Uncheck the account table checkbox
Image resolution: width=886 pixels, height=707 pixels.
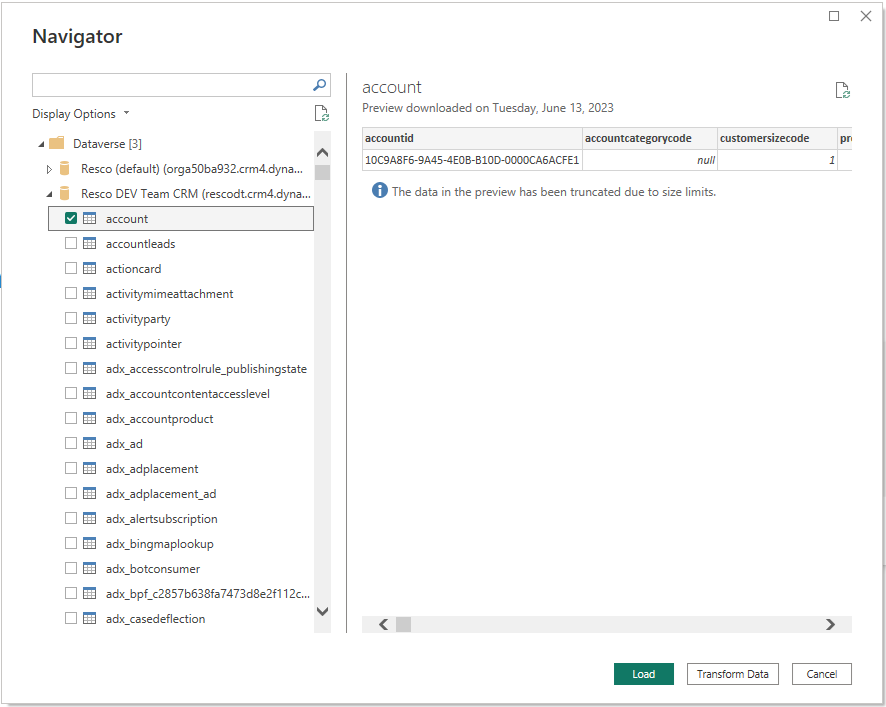coord(71,218)
